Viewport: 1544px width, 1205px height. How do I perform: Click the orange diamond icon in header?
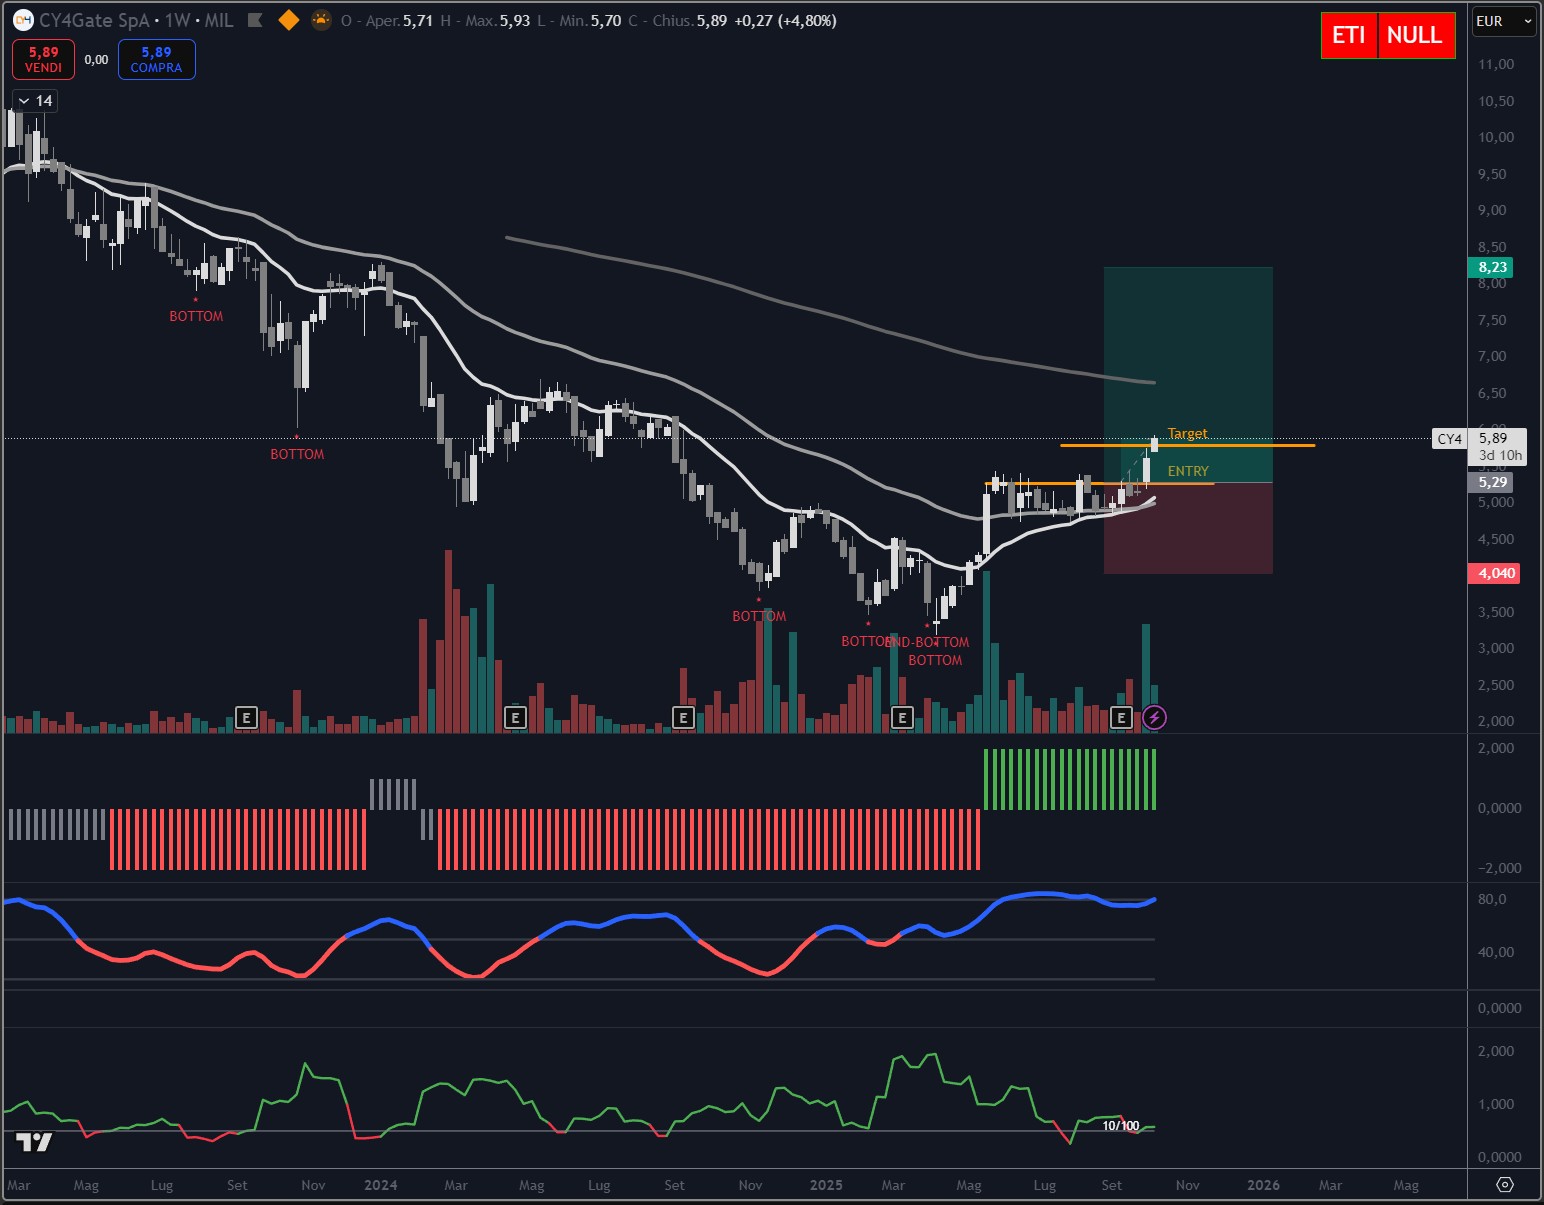pos(289,20)
